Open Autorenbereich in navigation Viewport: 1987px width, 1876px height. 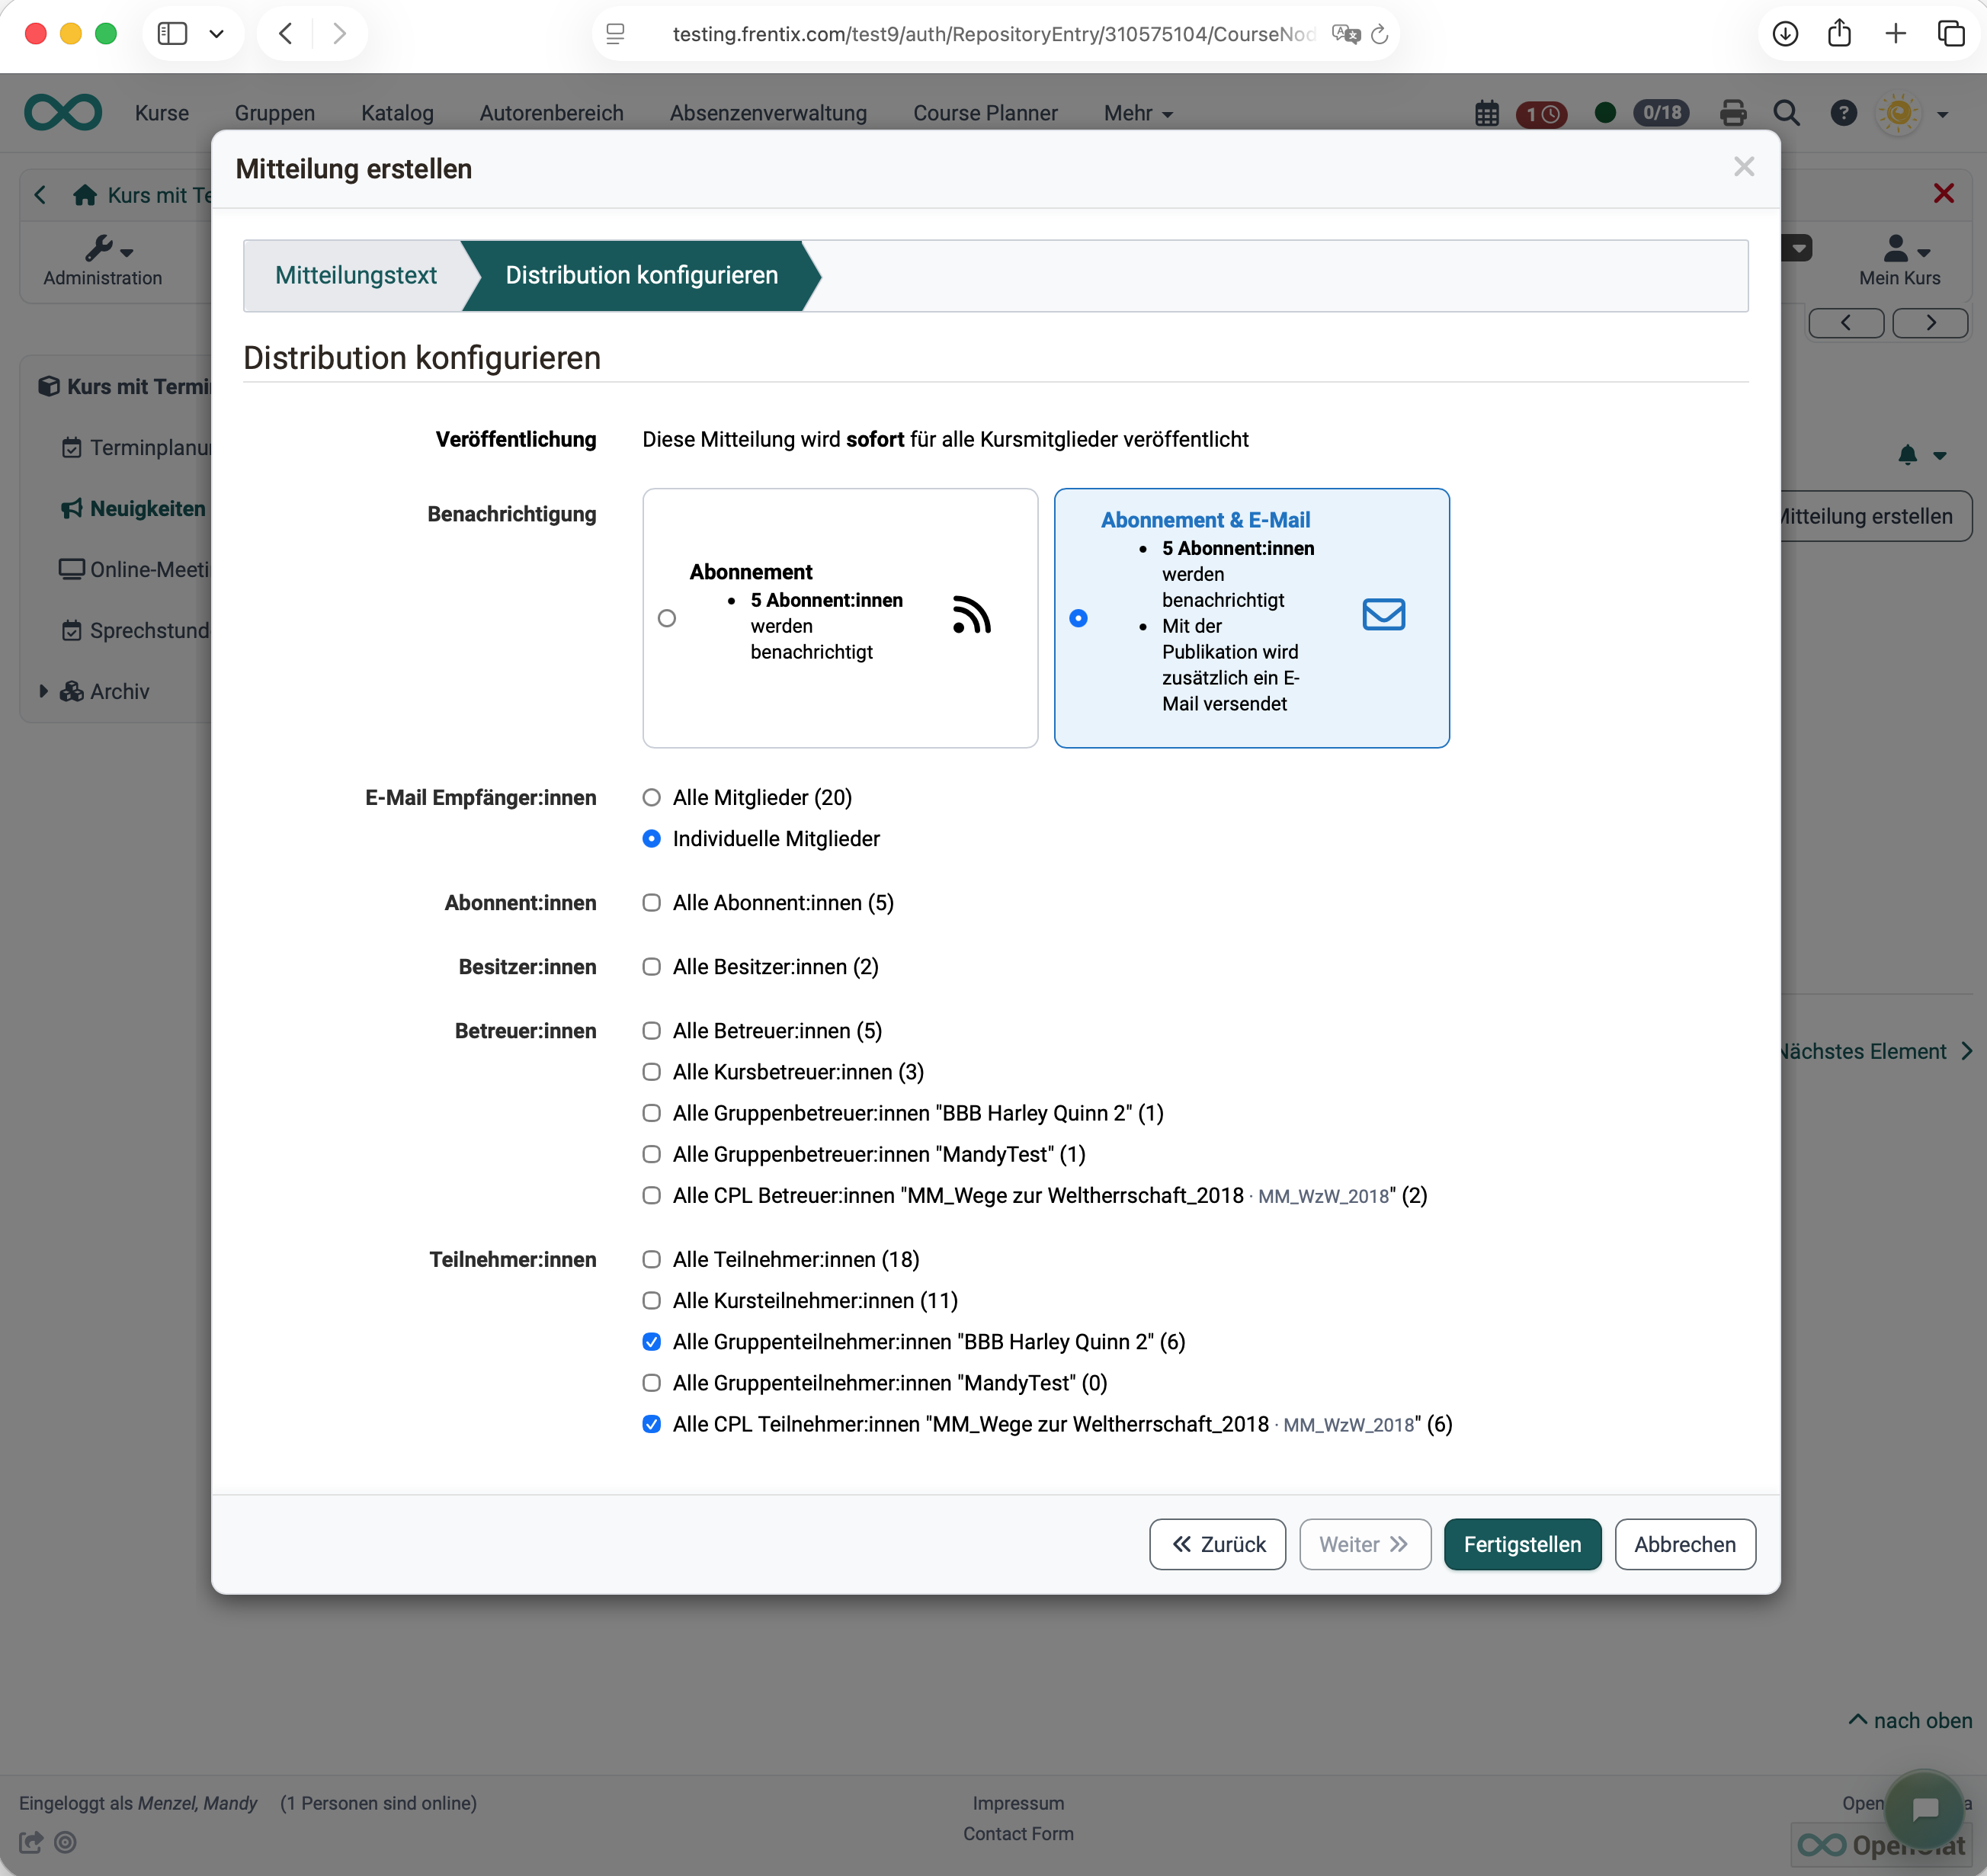coord(551,113)
